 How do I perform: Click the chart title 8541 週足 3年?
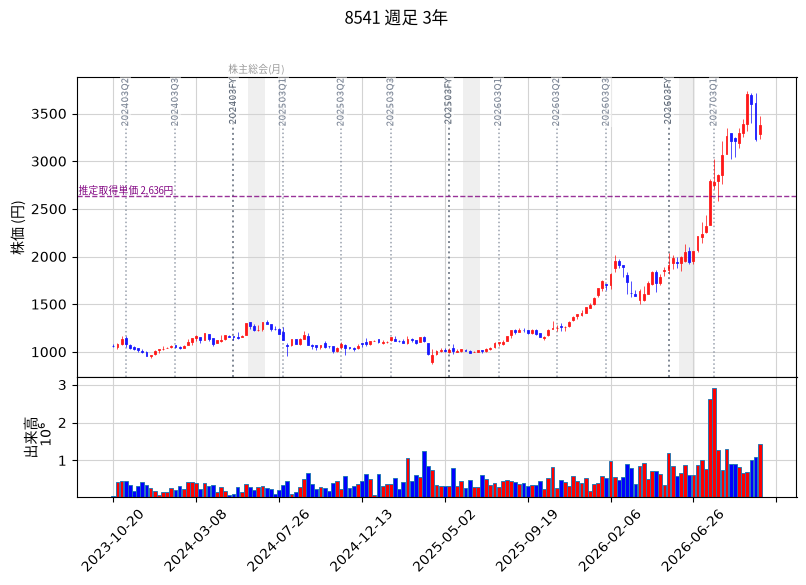(396, 18)
